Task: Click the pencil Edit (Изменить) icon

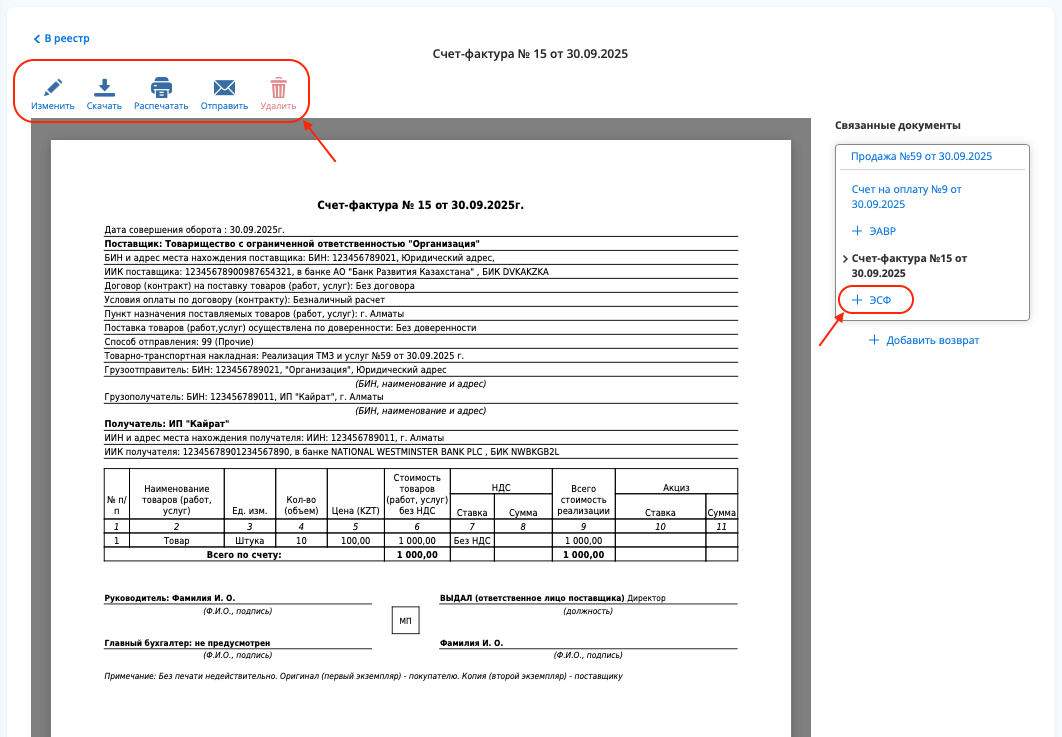Action: click(x=52, y=88)
